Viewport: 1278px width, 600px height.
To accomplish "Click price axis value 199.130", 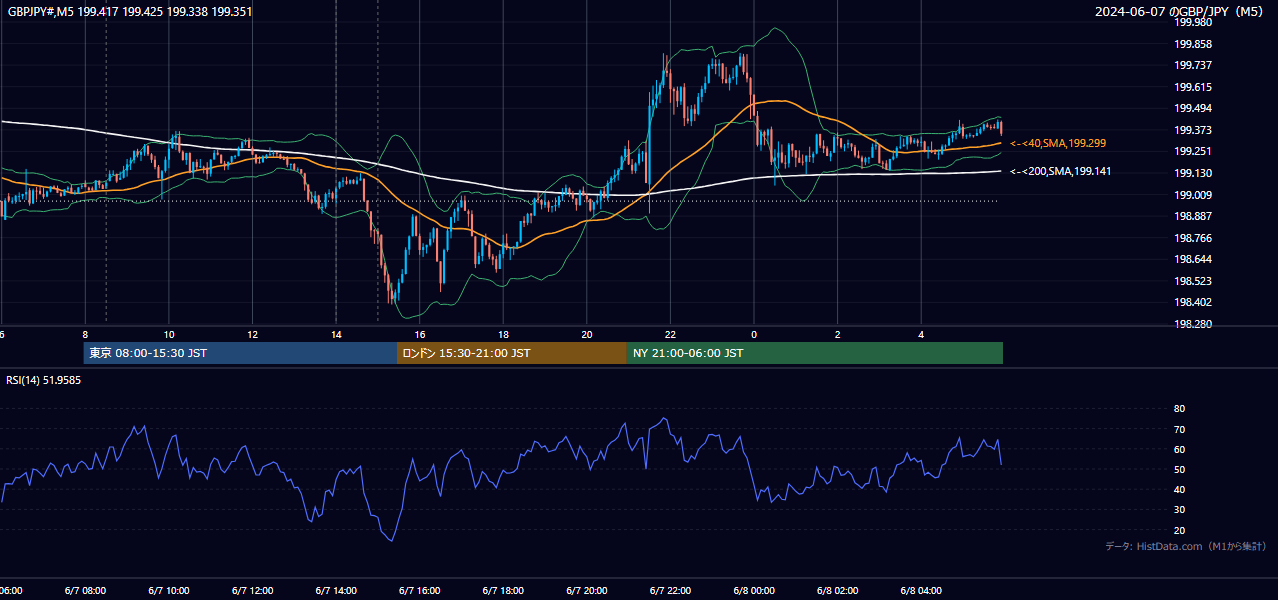I will (x=1193, y=173).
